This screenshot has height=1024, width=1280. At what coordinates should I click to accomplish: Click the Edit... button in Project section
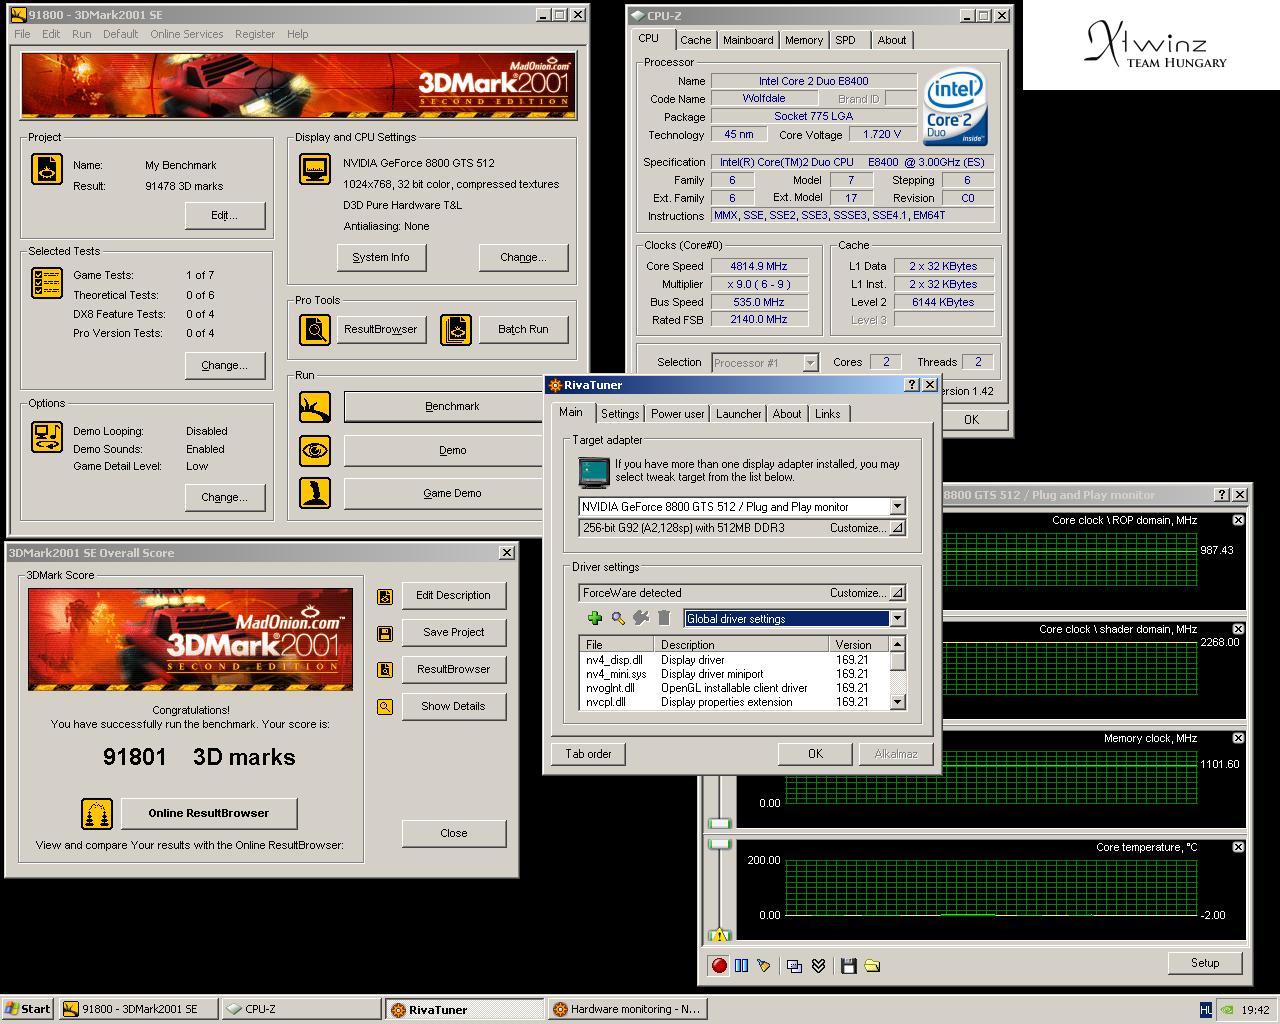point(224,215)
